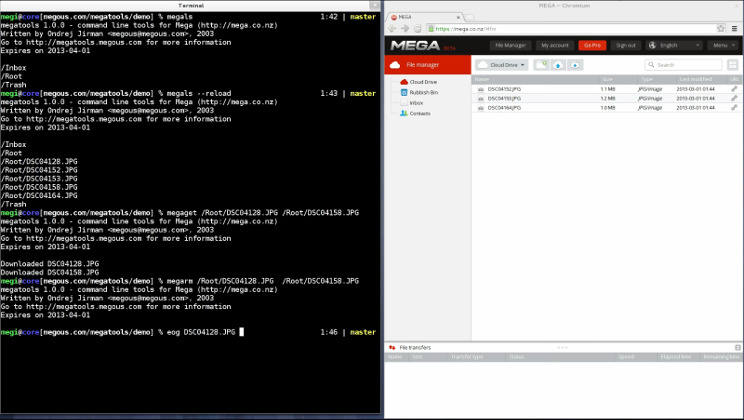The width and height of the screenshot is (744, 420).
Task: Open the English language dropdown
Action: [x=674, y=45]
